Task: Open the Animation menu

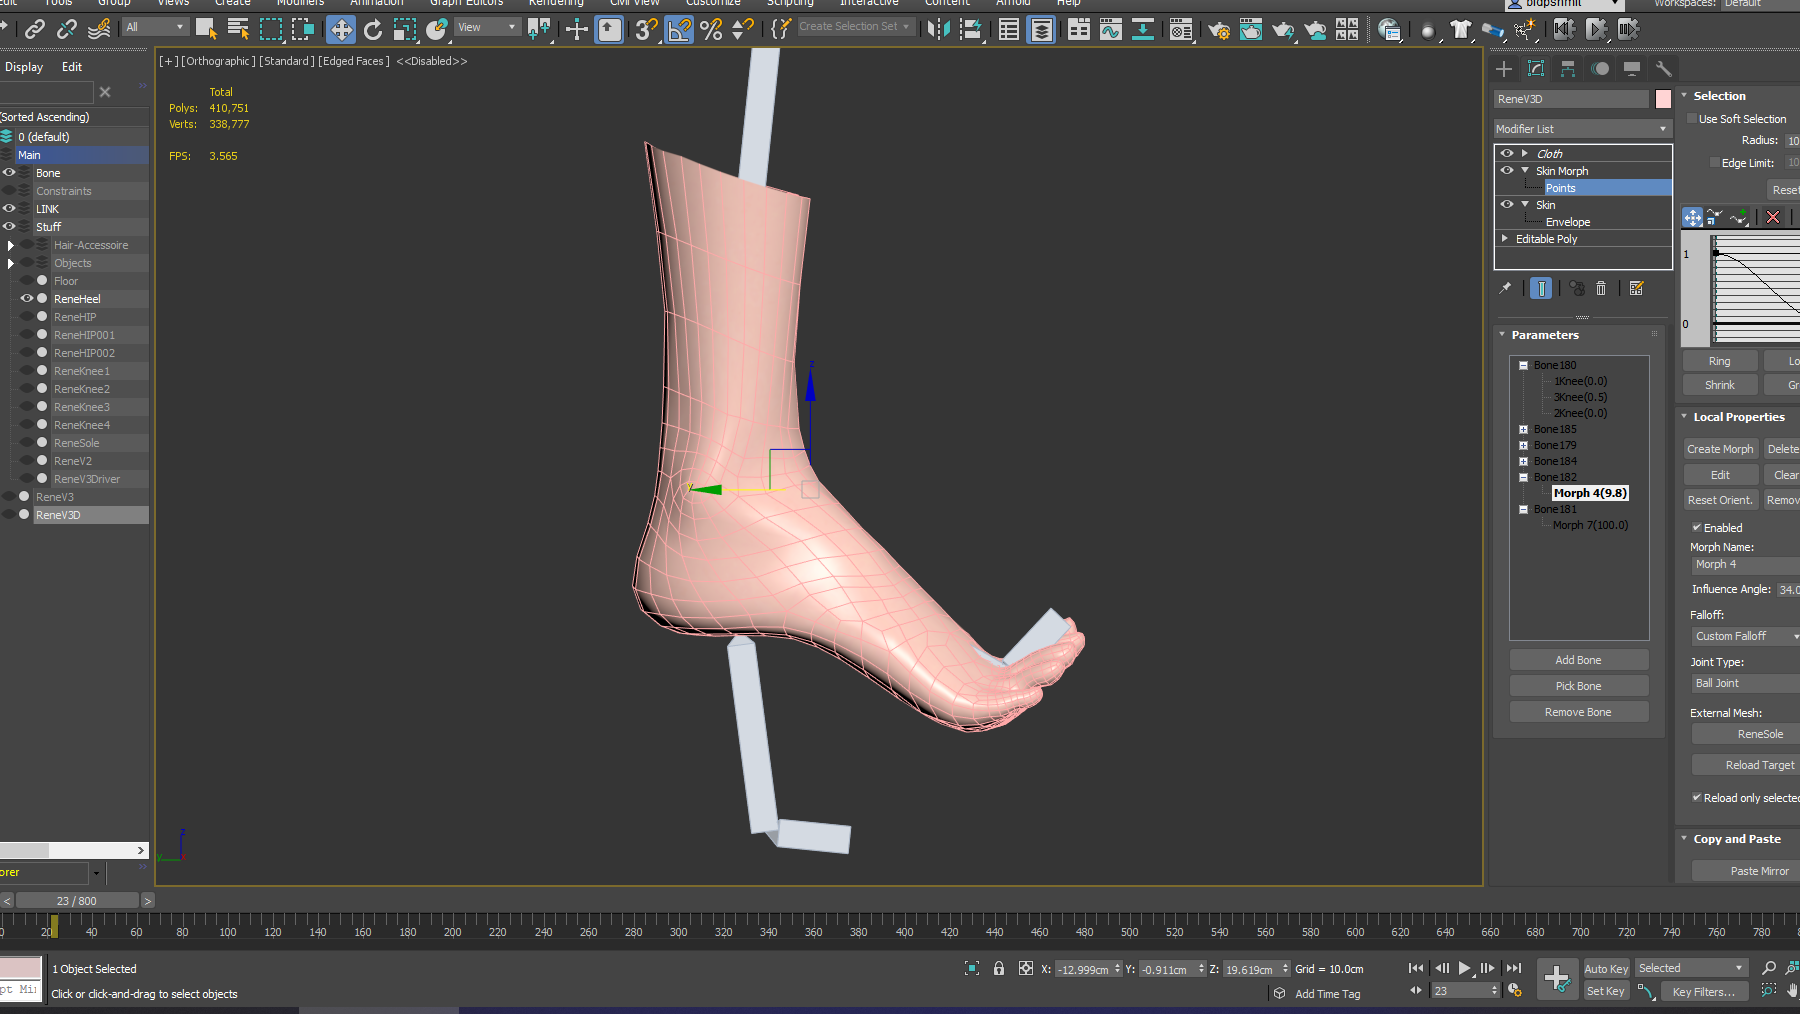Action: coord(376,4)
